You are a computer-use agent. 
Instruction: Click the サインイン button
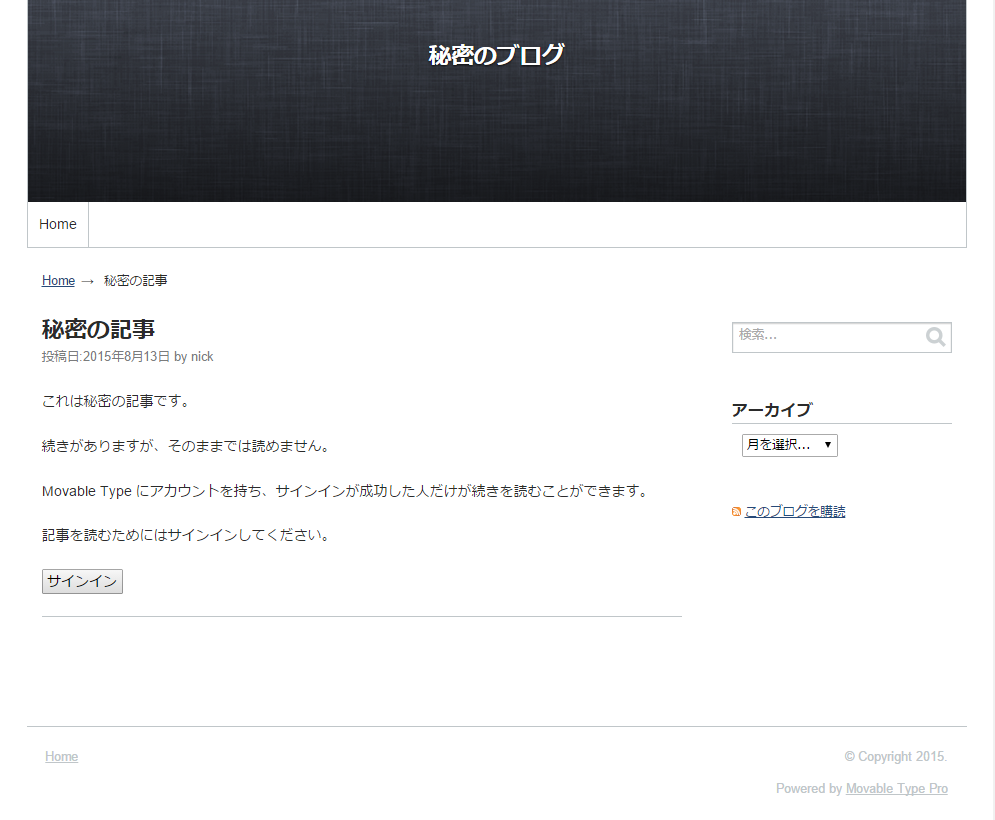[x=82, y=581]
